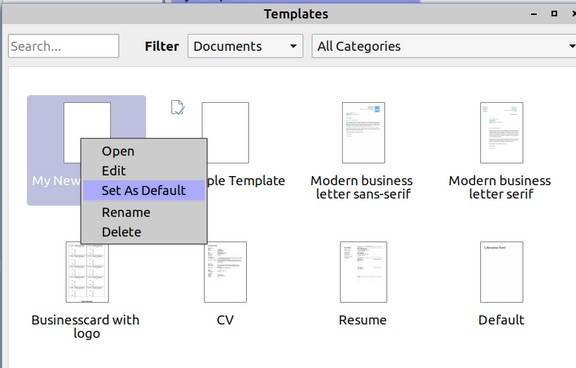576x368 pixels.
Task: Click the 'Businesscard with logo' label
Action: [x=86, y=326]
